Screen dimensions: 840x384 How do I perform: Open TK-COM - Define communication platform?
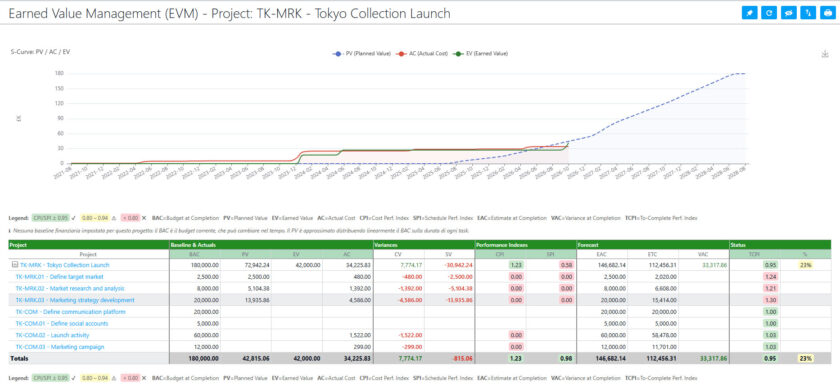(x=71, y=312)
